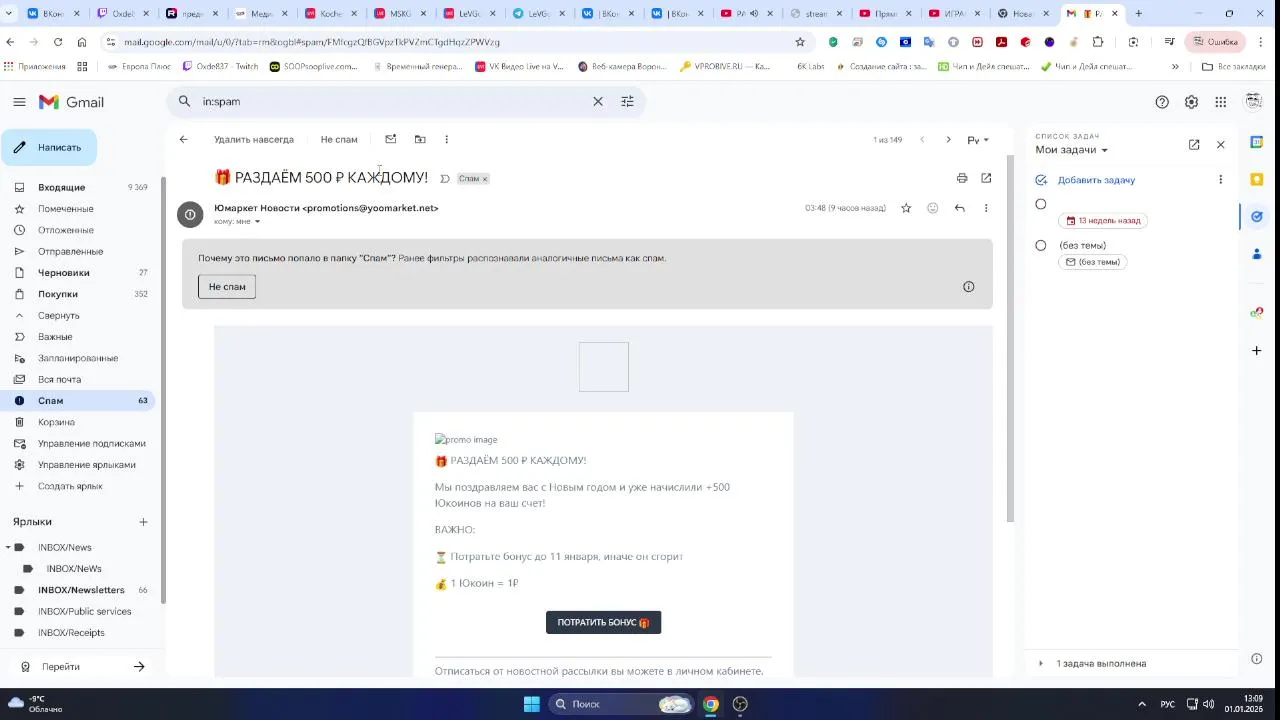Click Не спам in the toolbar

[339, 140]
